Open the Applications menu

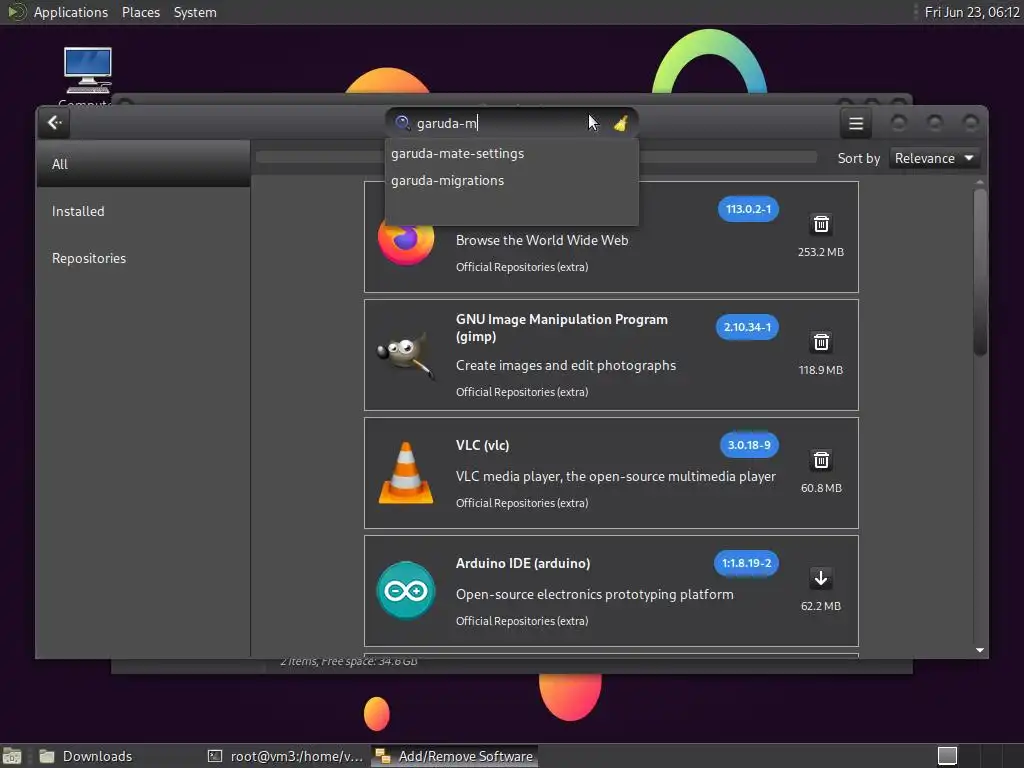pyautogui.click(x=71, y=12)
